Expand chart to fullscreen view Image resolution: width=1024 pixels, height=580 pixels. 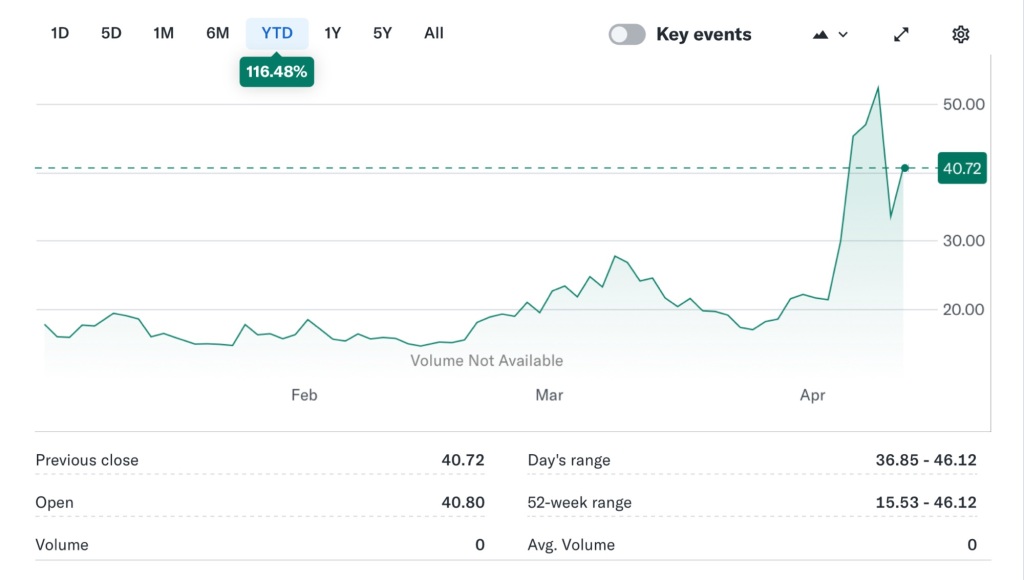pos(901,34)
